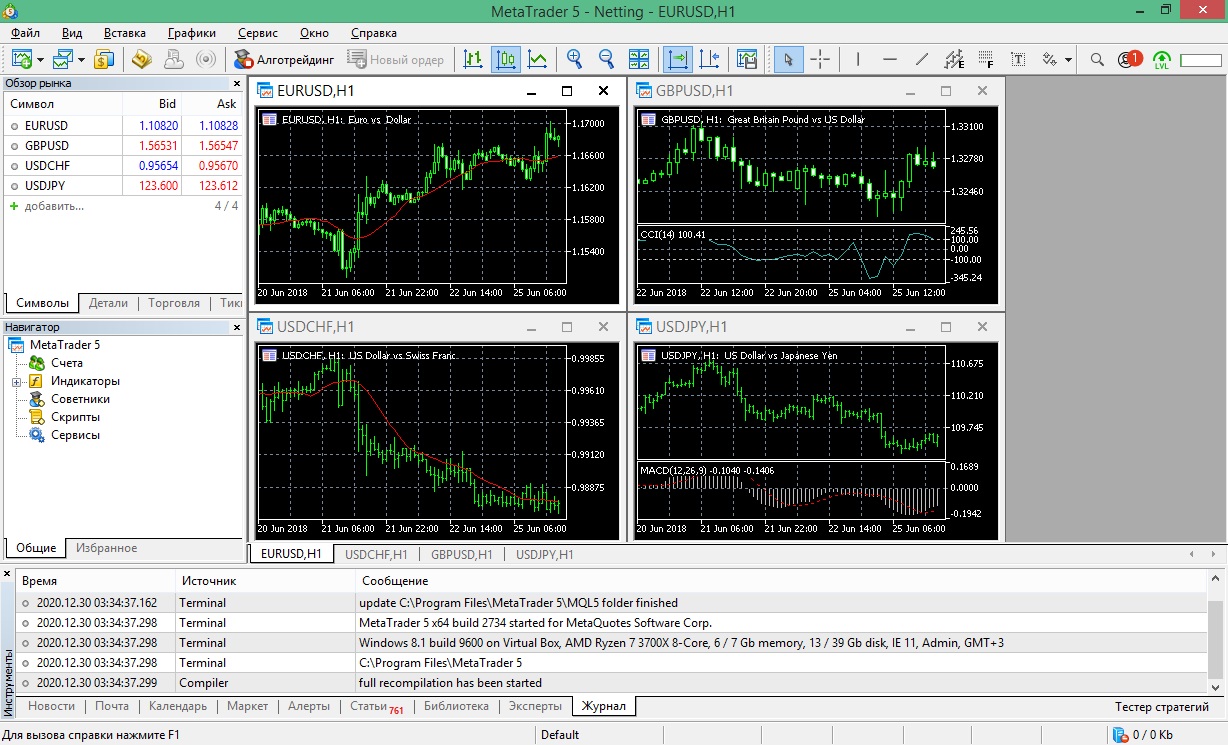Open the Эксперты tab in toolbox
The image size is (1228, 745).
point(535,706)
